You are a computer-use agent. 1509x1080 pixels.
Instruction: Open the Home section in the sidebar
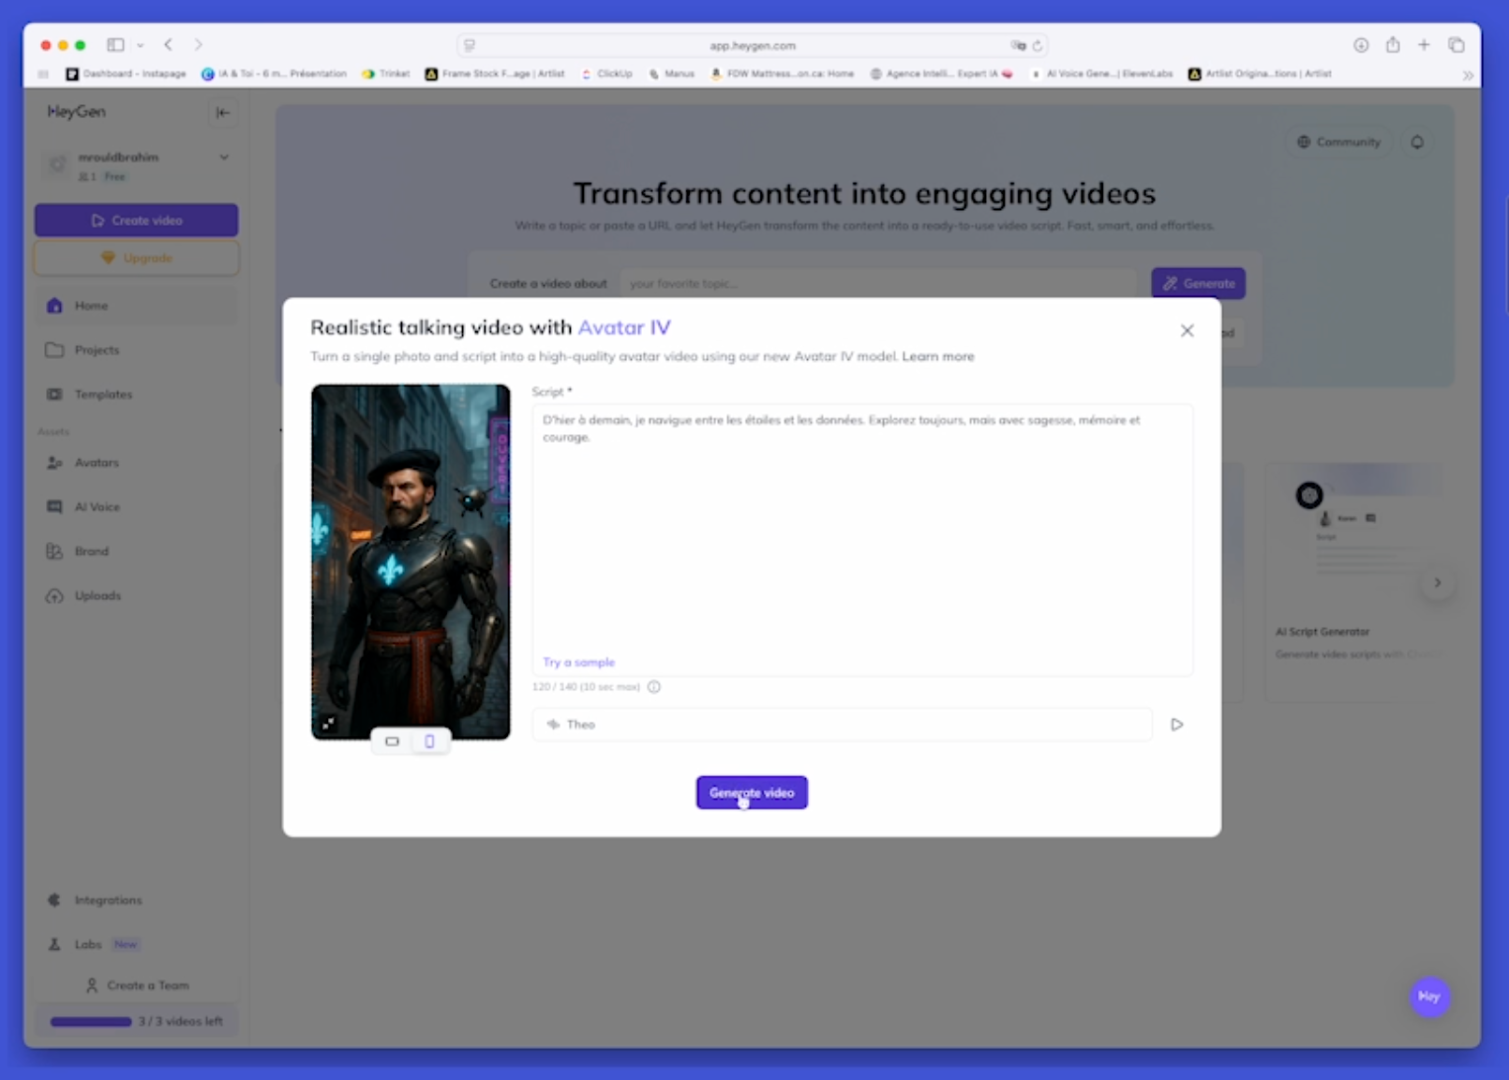(91, 306)
